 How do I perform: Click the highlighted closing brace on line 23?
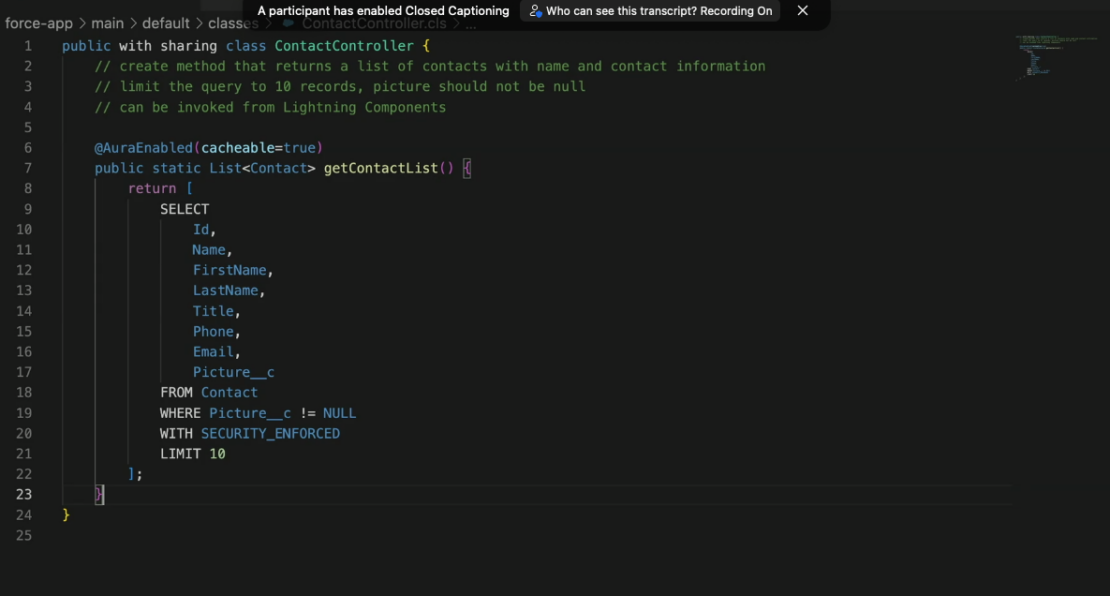(x=99, y=494)
